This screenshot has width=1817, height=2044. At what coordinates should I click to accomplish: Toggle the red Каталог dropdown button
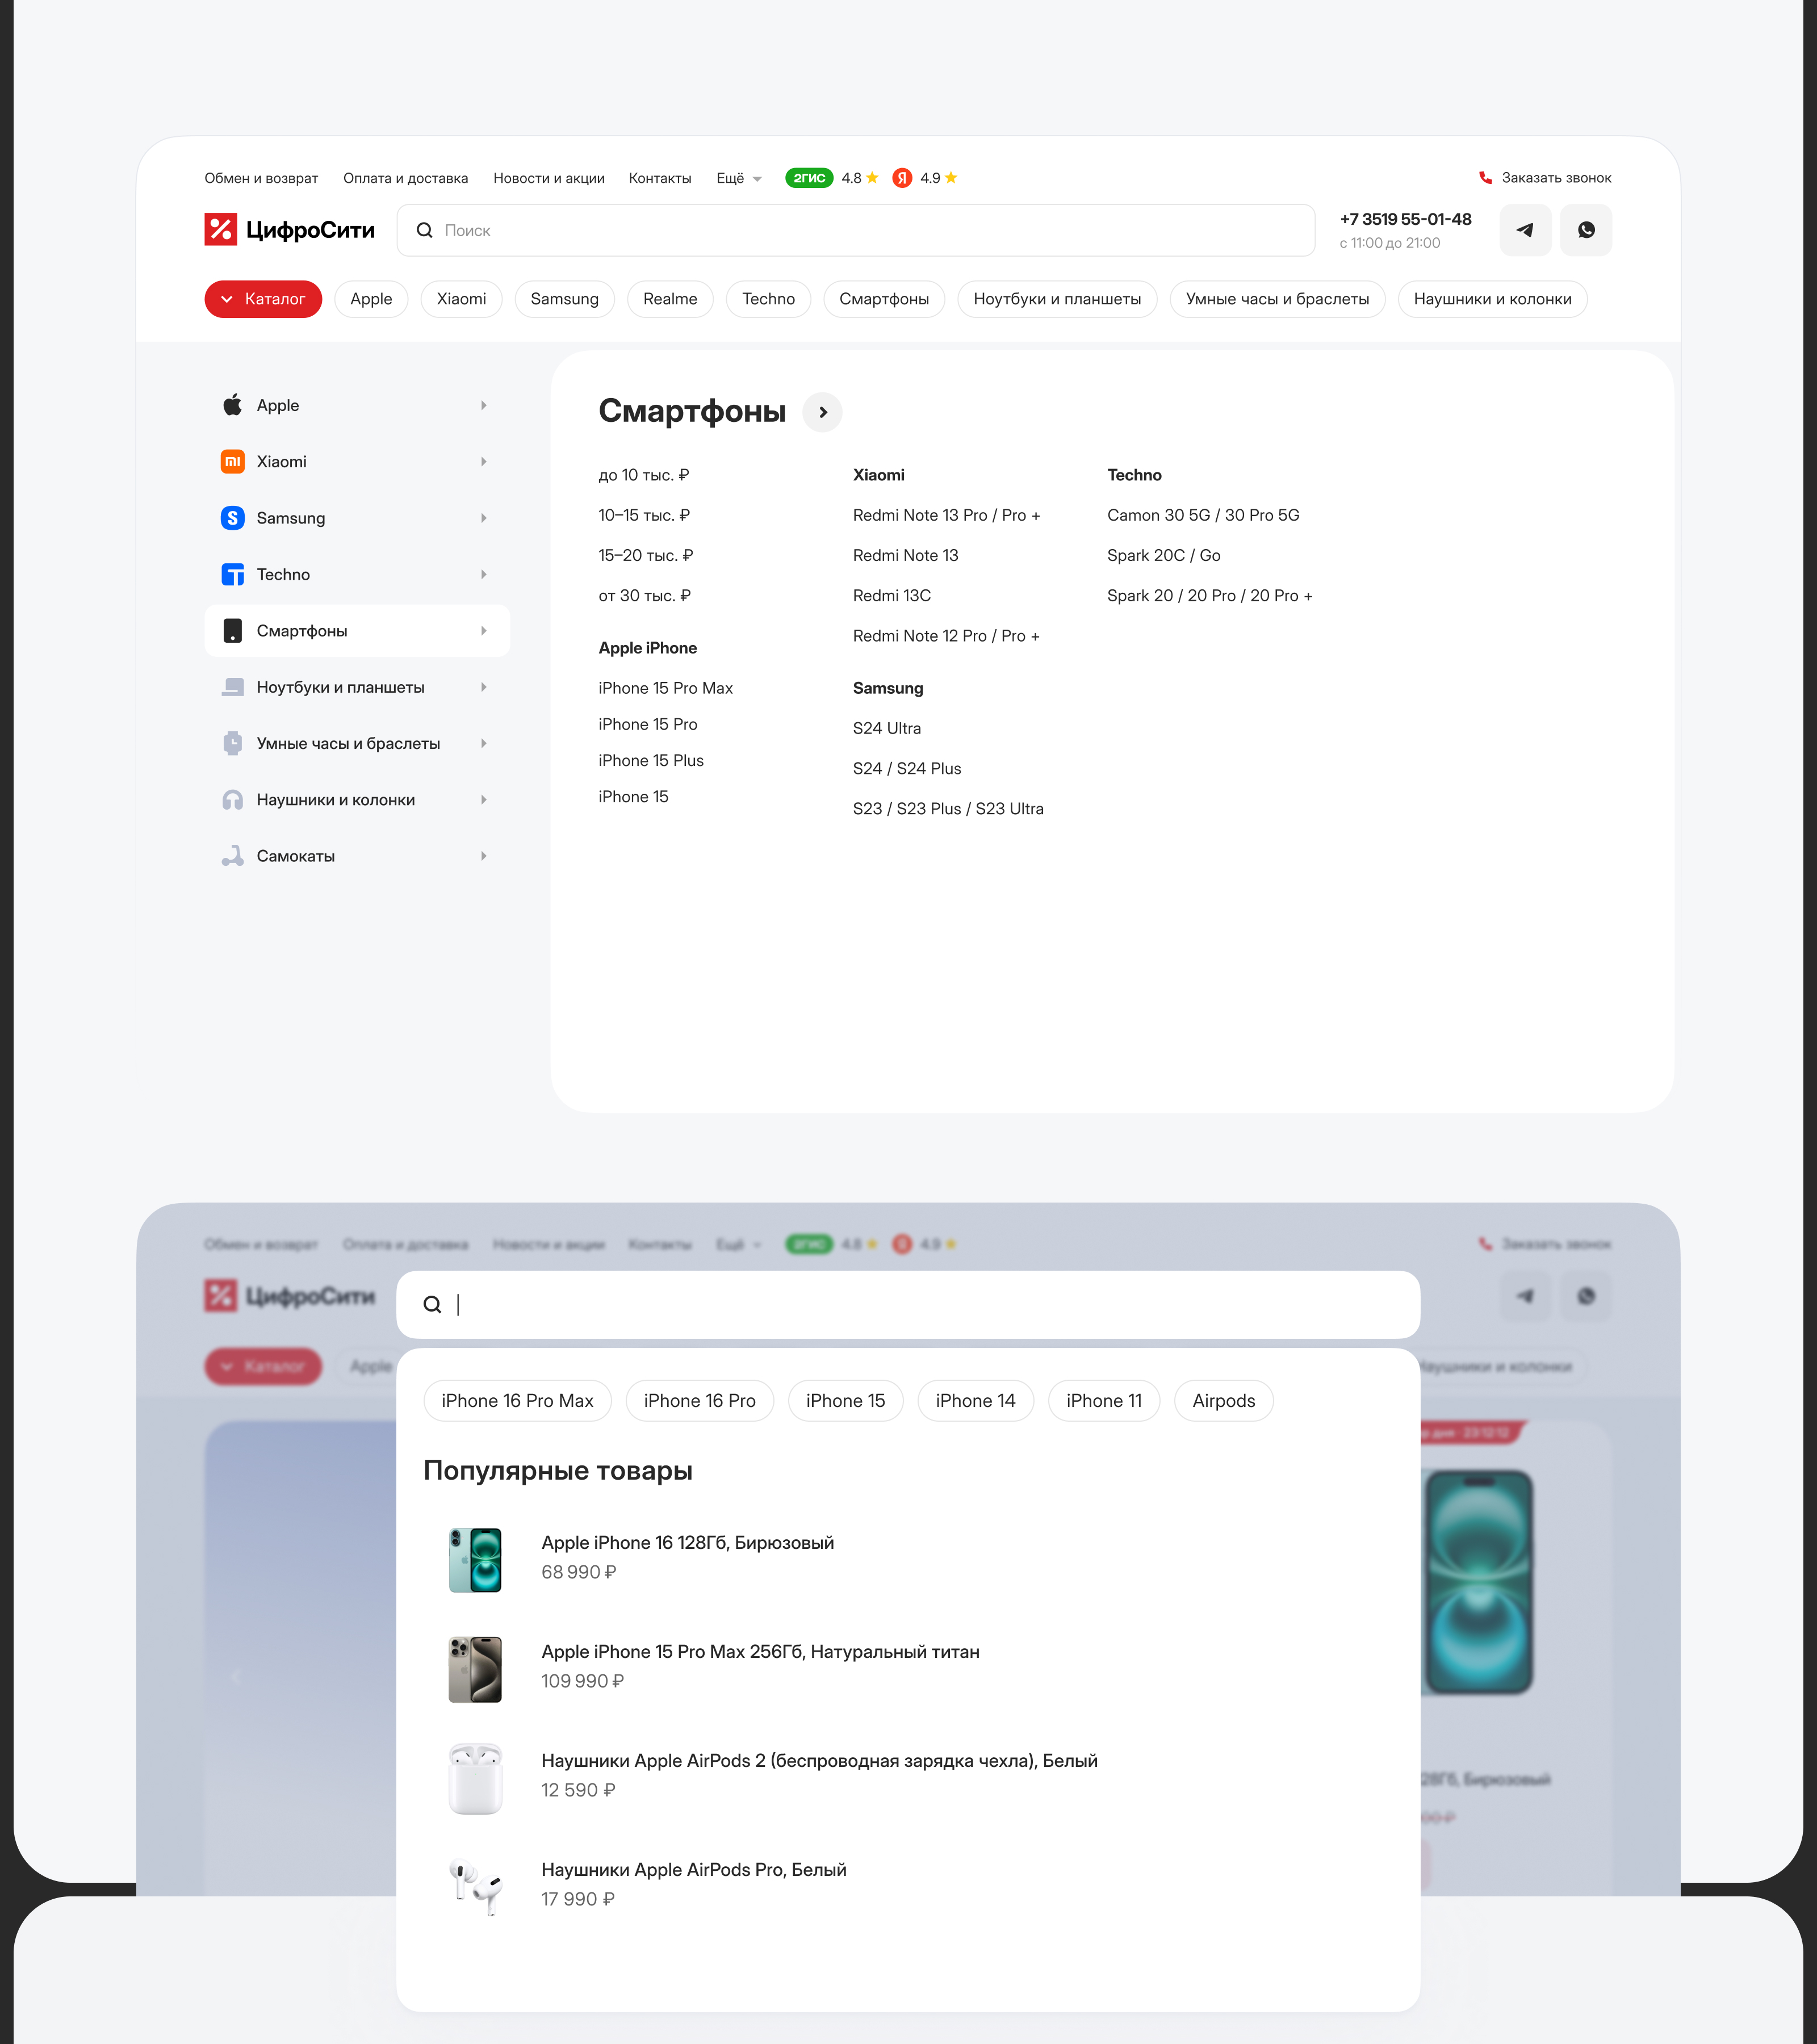pos(263,299)
